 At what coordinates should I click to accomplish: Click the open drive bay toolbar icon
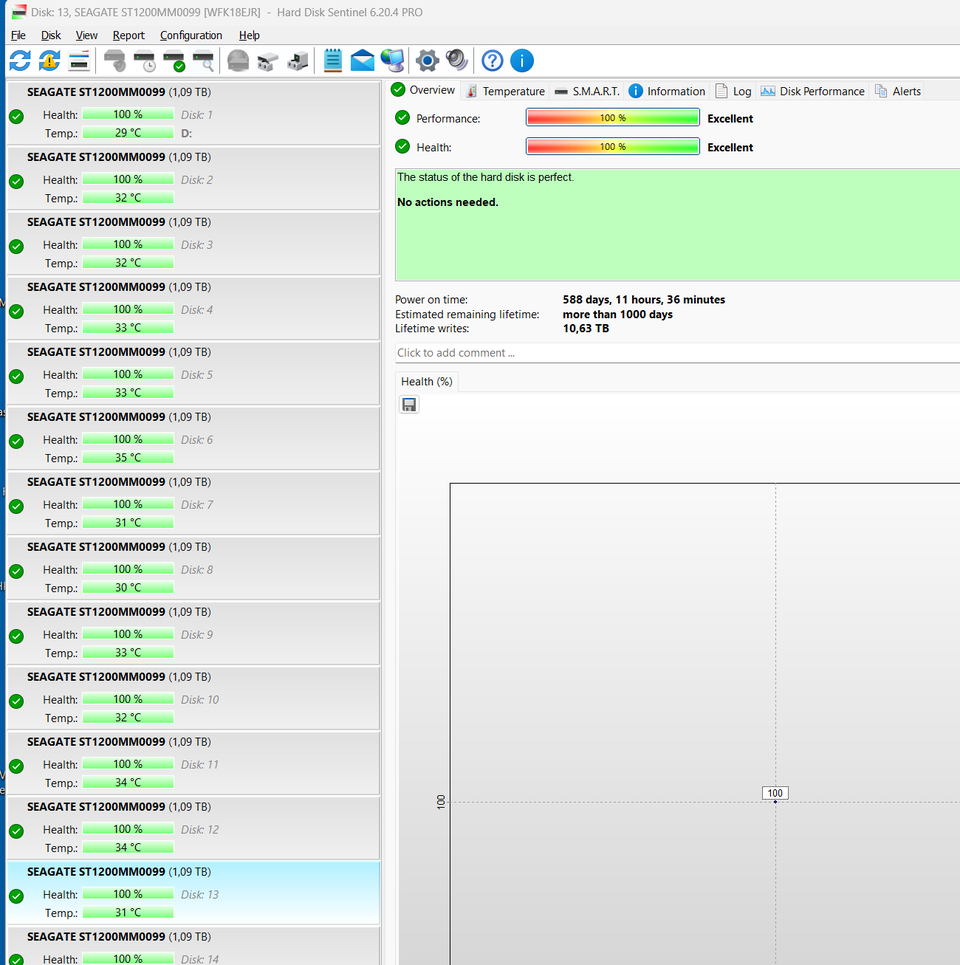268,61
